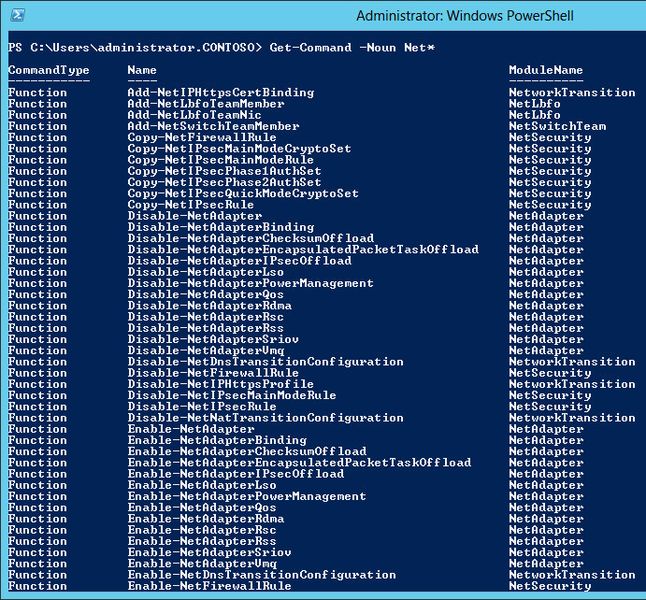
Task: Select Enable-NetAdapterBinding text
Action: pyautogui.click(x=217, y=440)
